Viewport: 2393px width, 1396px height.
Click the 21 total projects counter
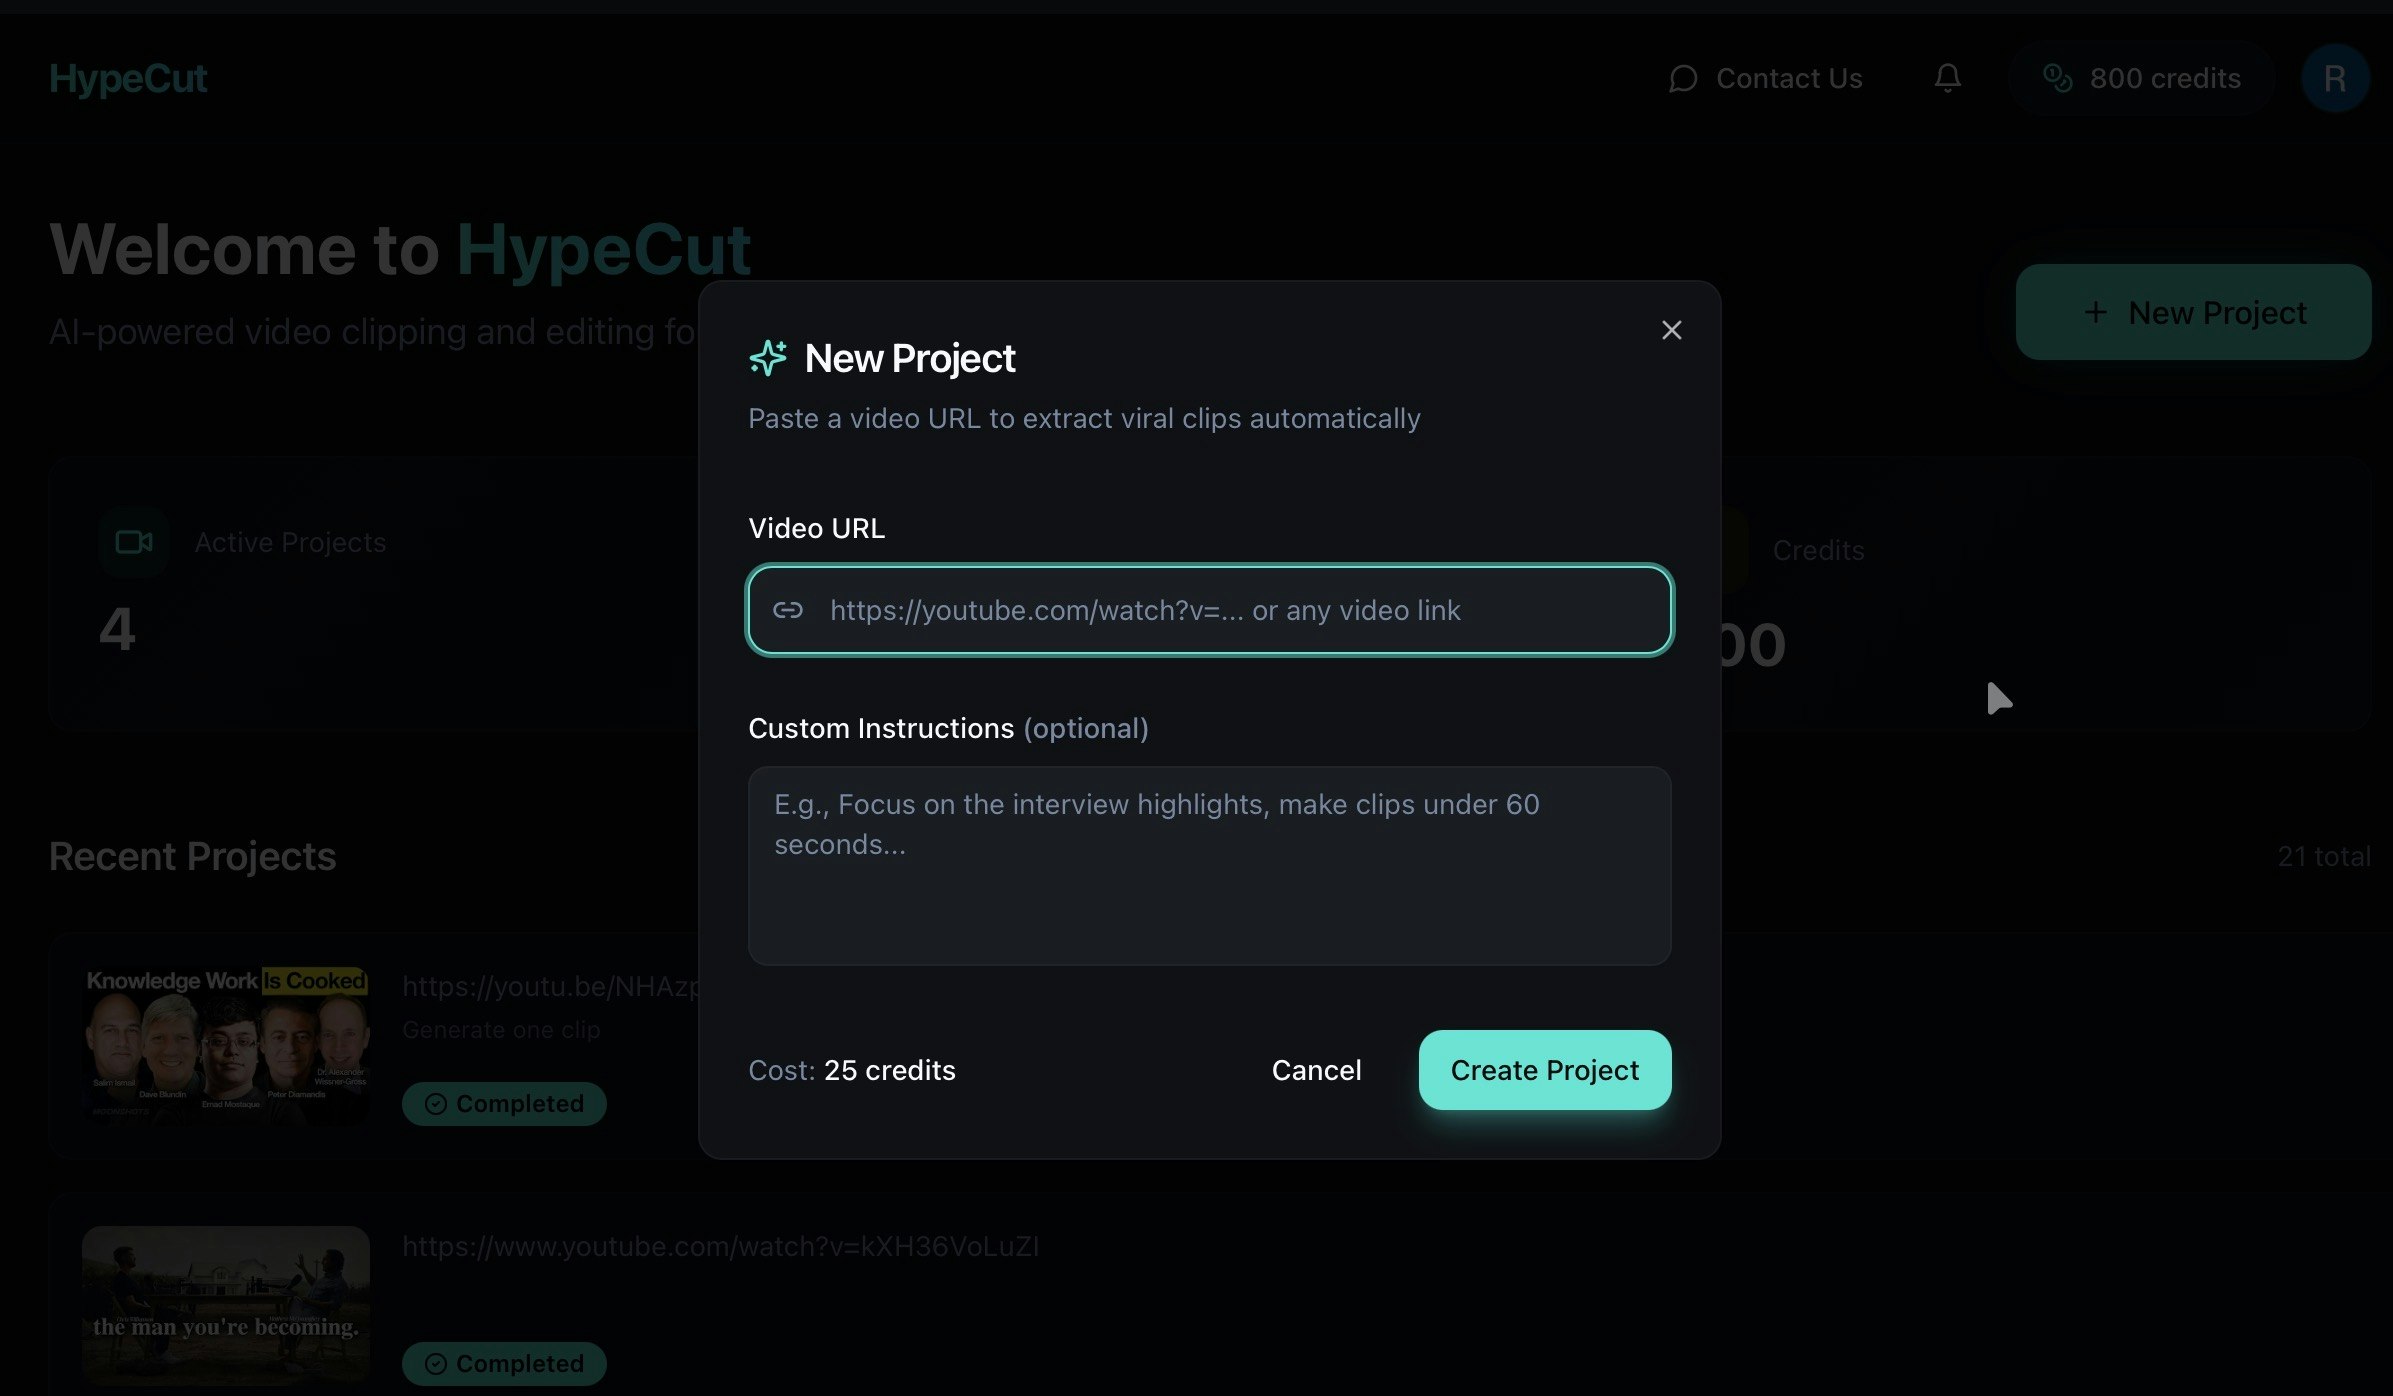point(2322,856)
